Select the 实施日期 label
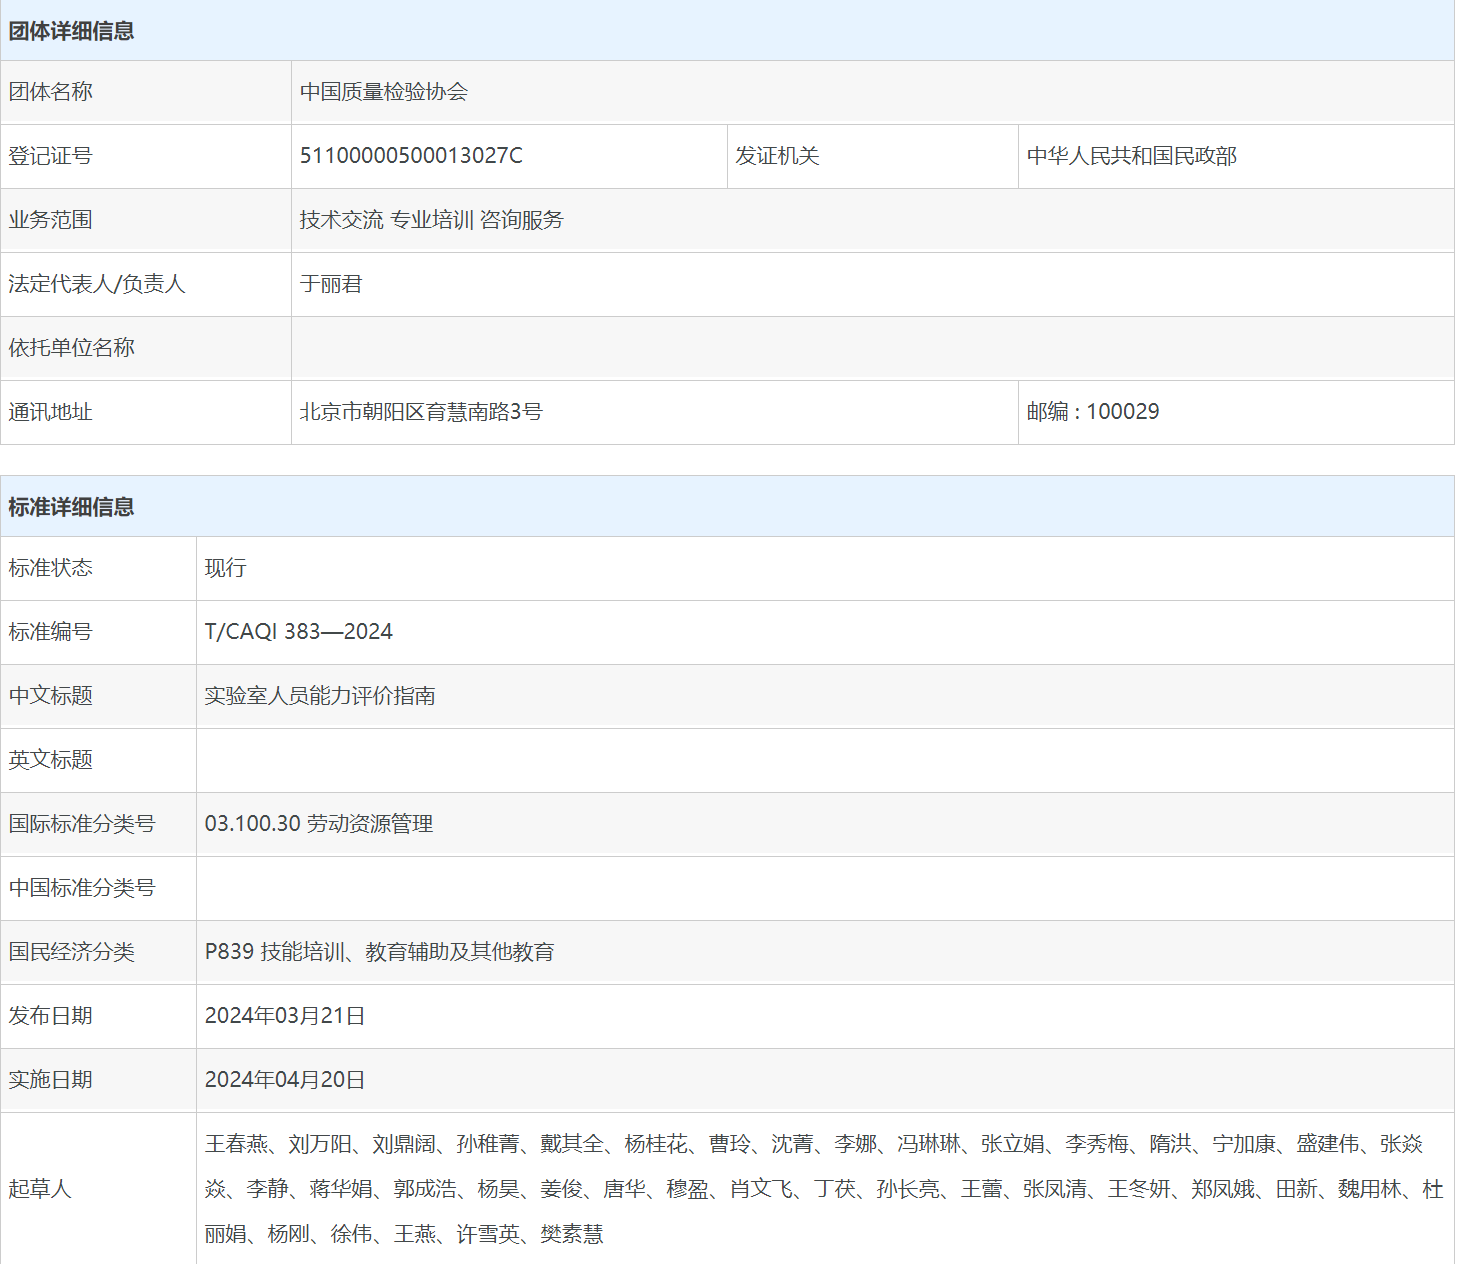The width and height of the screenshot is (1458, 1264). point(50,1080)
